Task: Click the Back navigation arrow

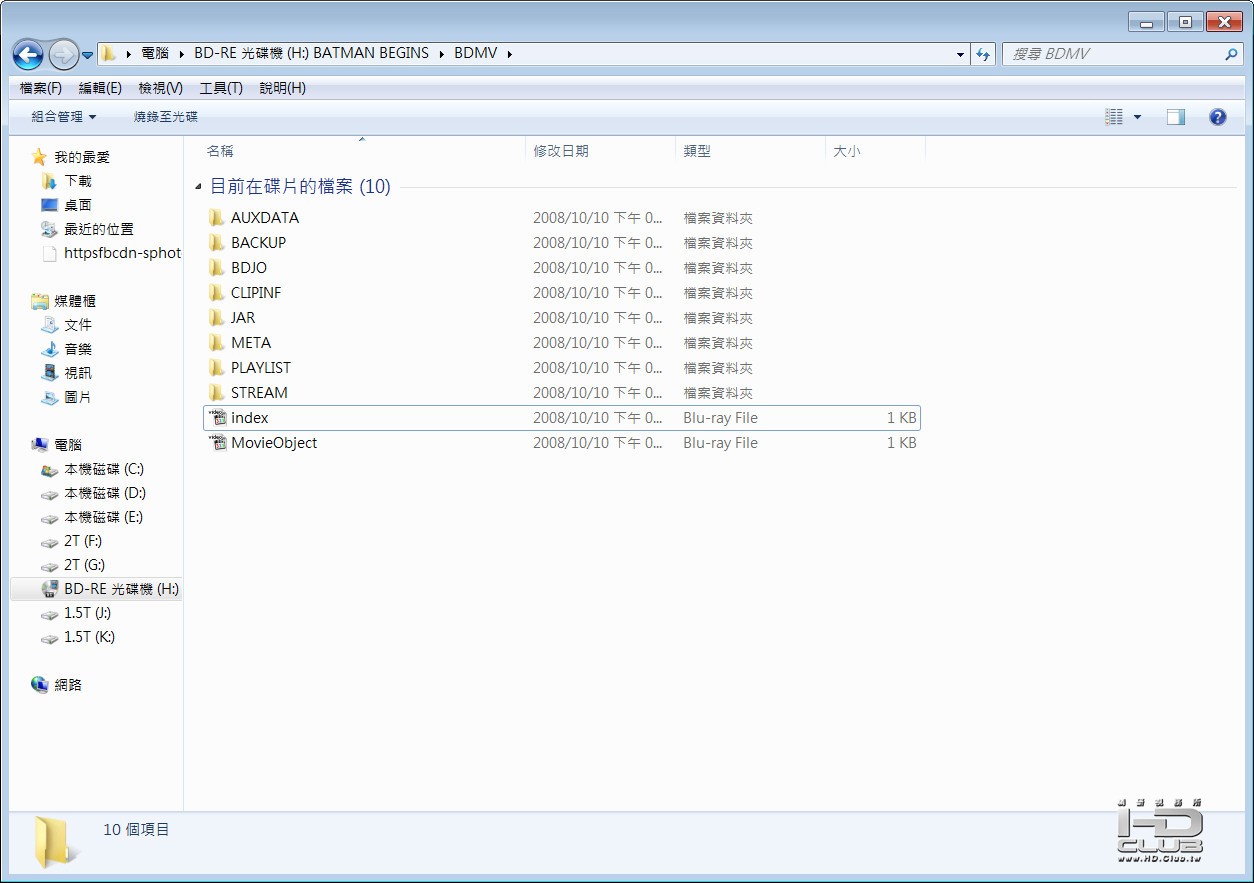Action: point(28,54)
